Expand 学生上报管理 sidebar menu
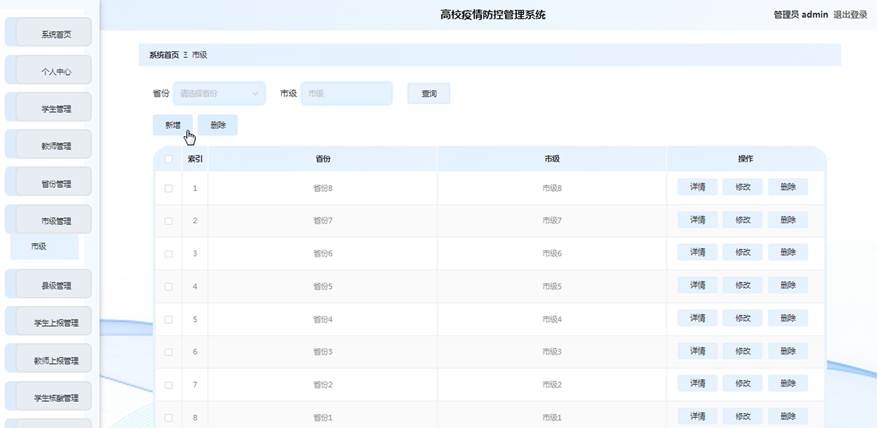877x428 pixels. (x=49, y=321)
